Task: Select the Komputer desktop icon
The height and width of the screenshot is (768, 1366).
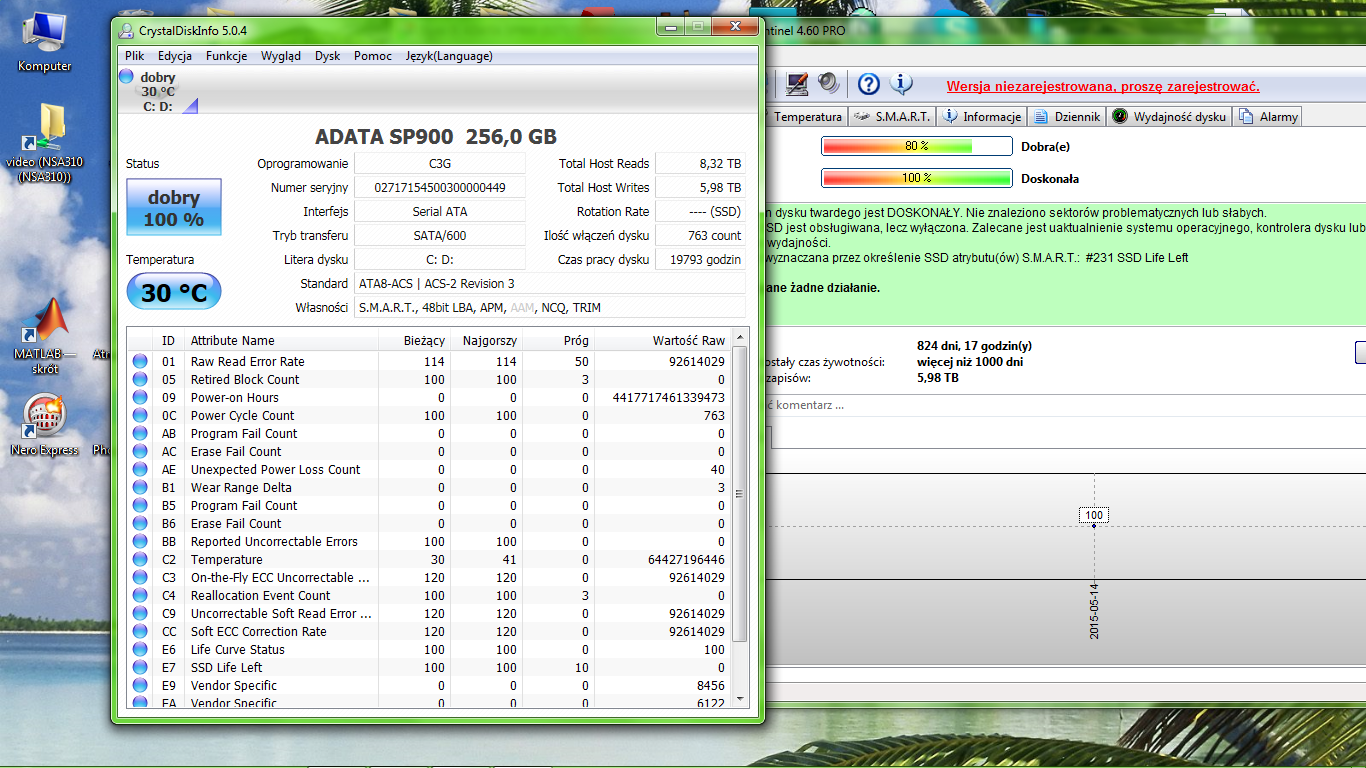Action: [x=45, y=43]
